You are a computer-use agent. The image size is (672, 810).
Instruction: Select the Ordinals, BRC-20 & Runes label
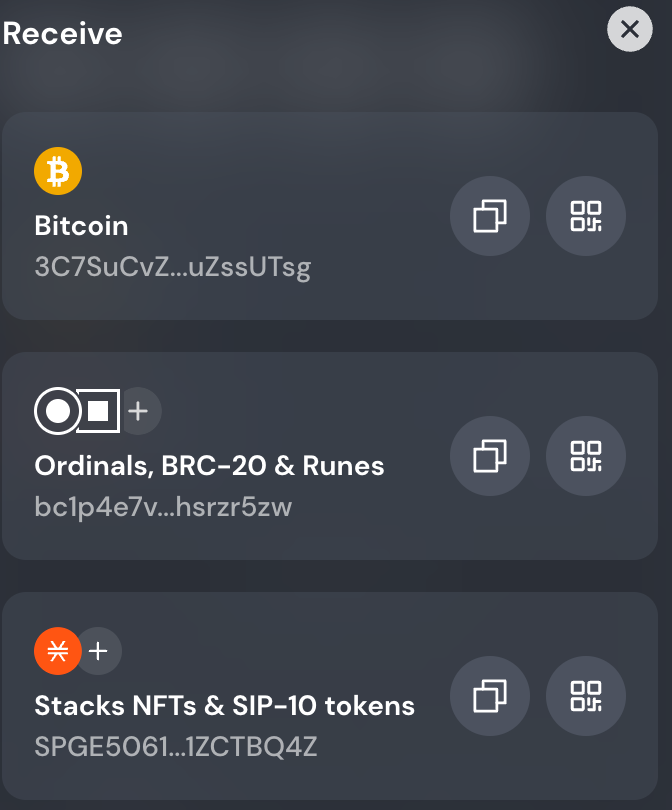(209, 466)
